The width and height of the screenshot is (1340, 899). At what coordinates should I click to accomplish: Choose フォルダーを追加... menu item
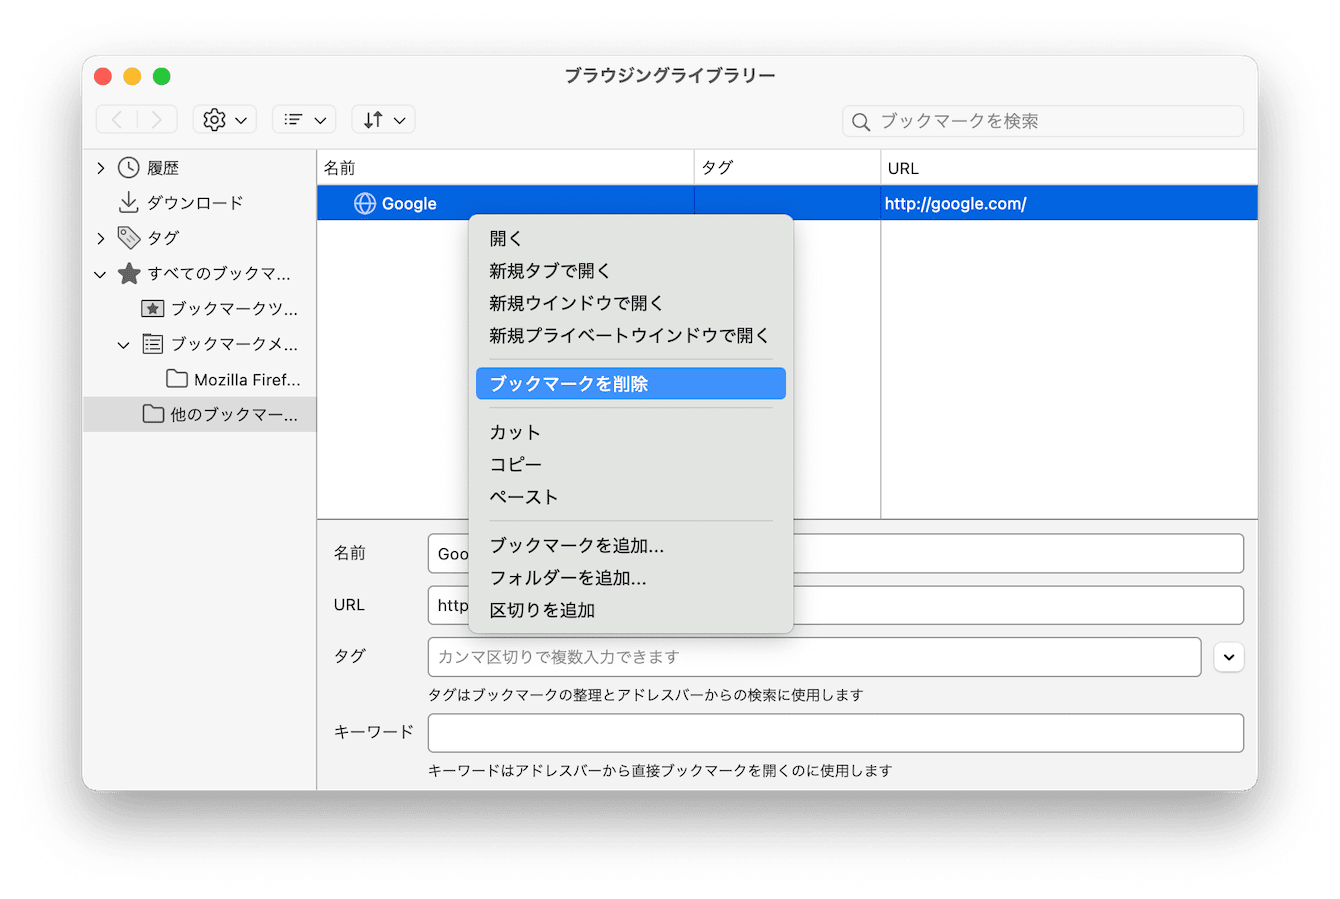pyautogui.click(x=631, y=578)
